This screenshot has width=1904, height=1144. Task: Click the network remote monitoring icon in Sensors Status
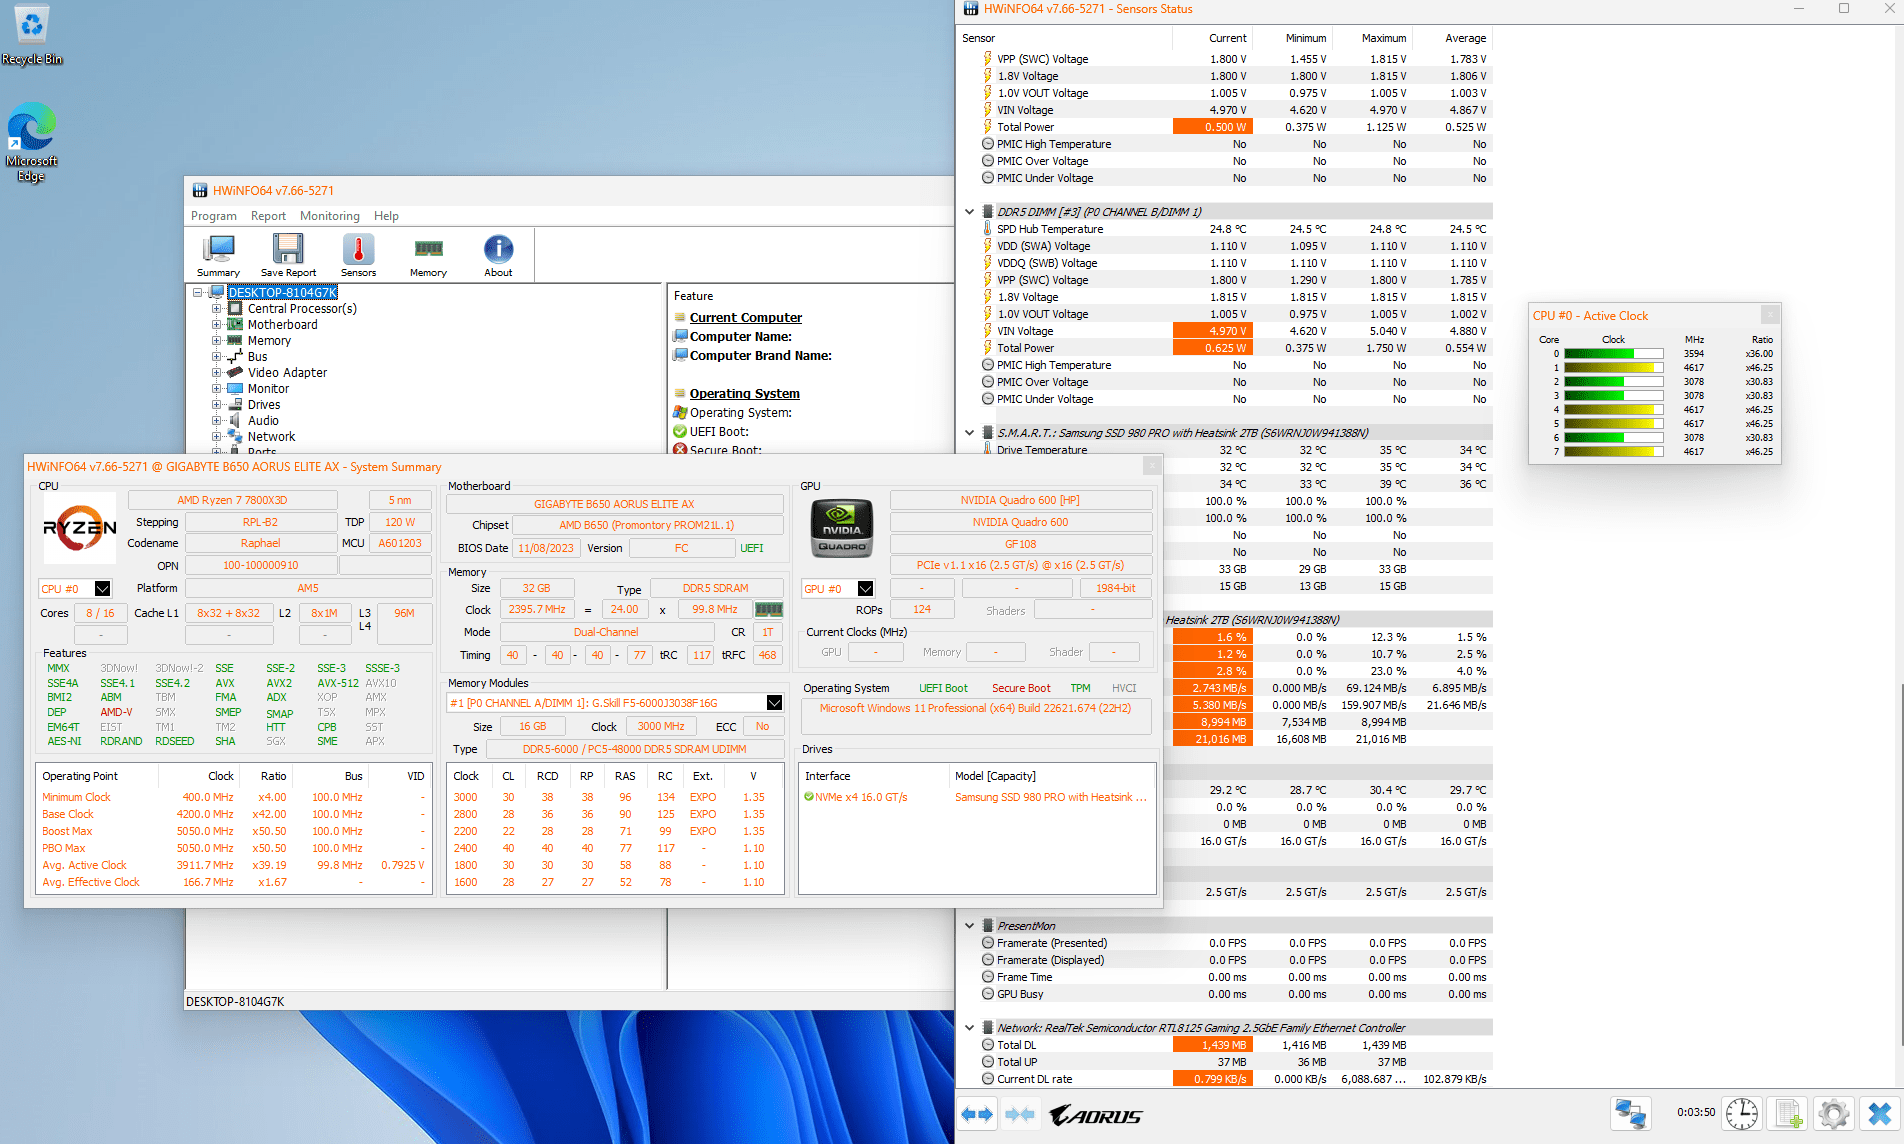click(x=1631, y=1113)
